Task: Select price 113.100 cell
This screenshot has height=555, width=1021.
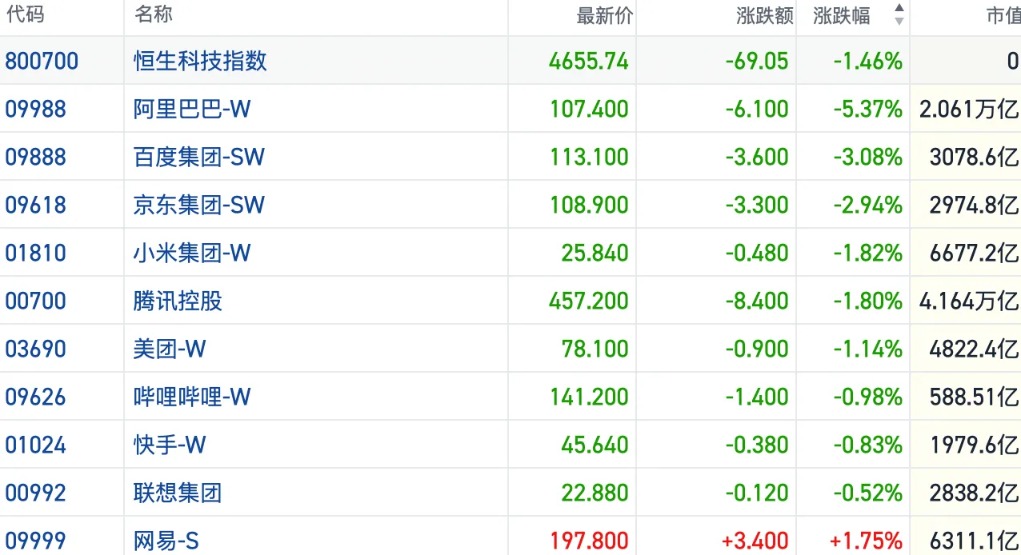Action: pos(589,157)
